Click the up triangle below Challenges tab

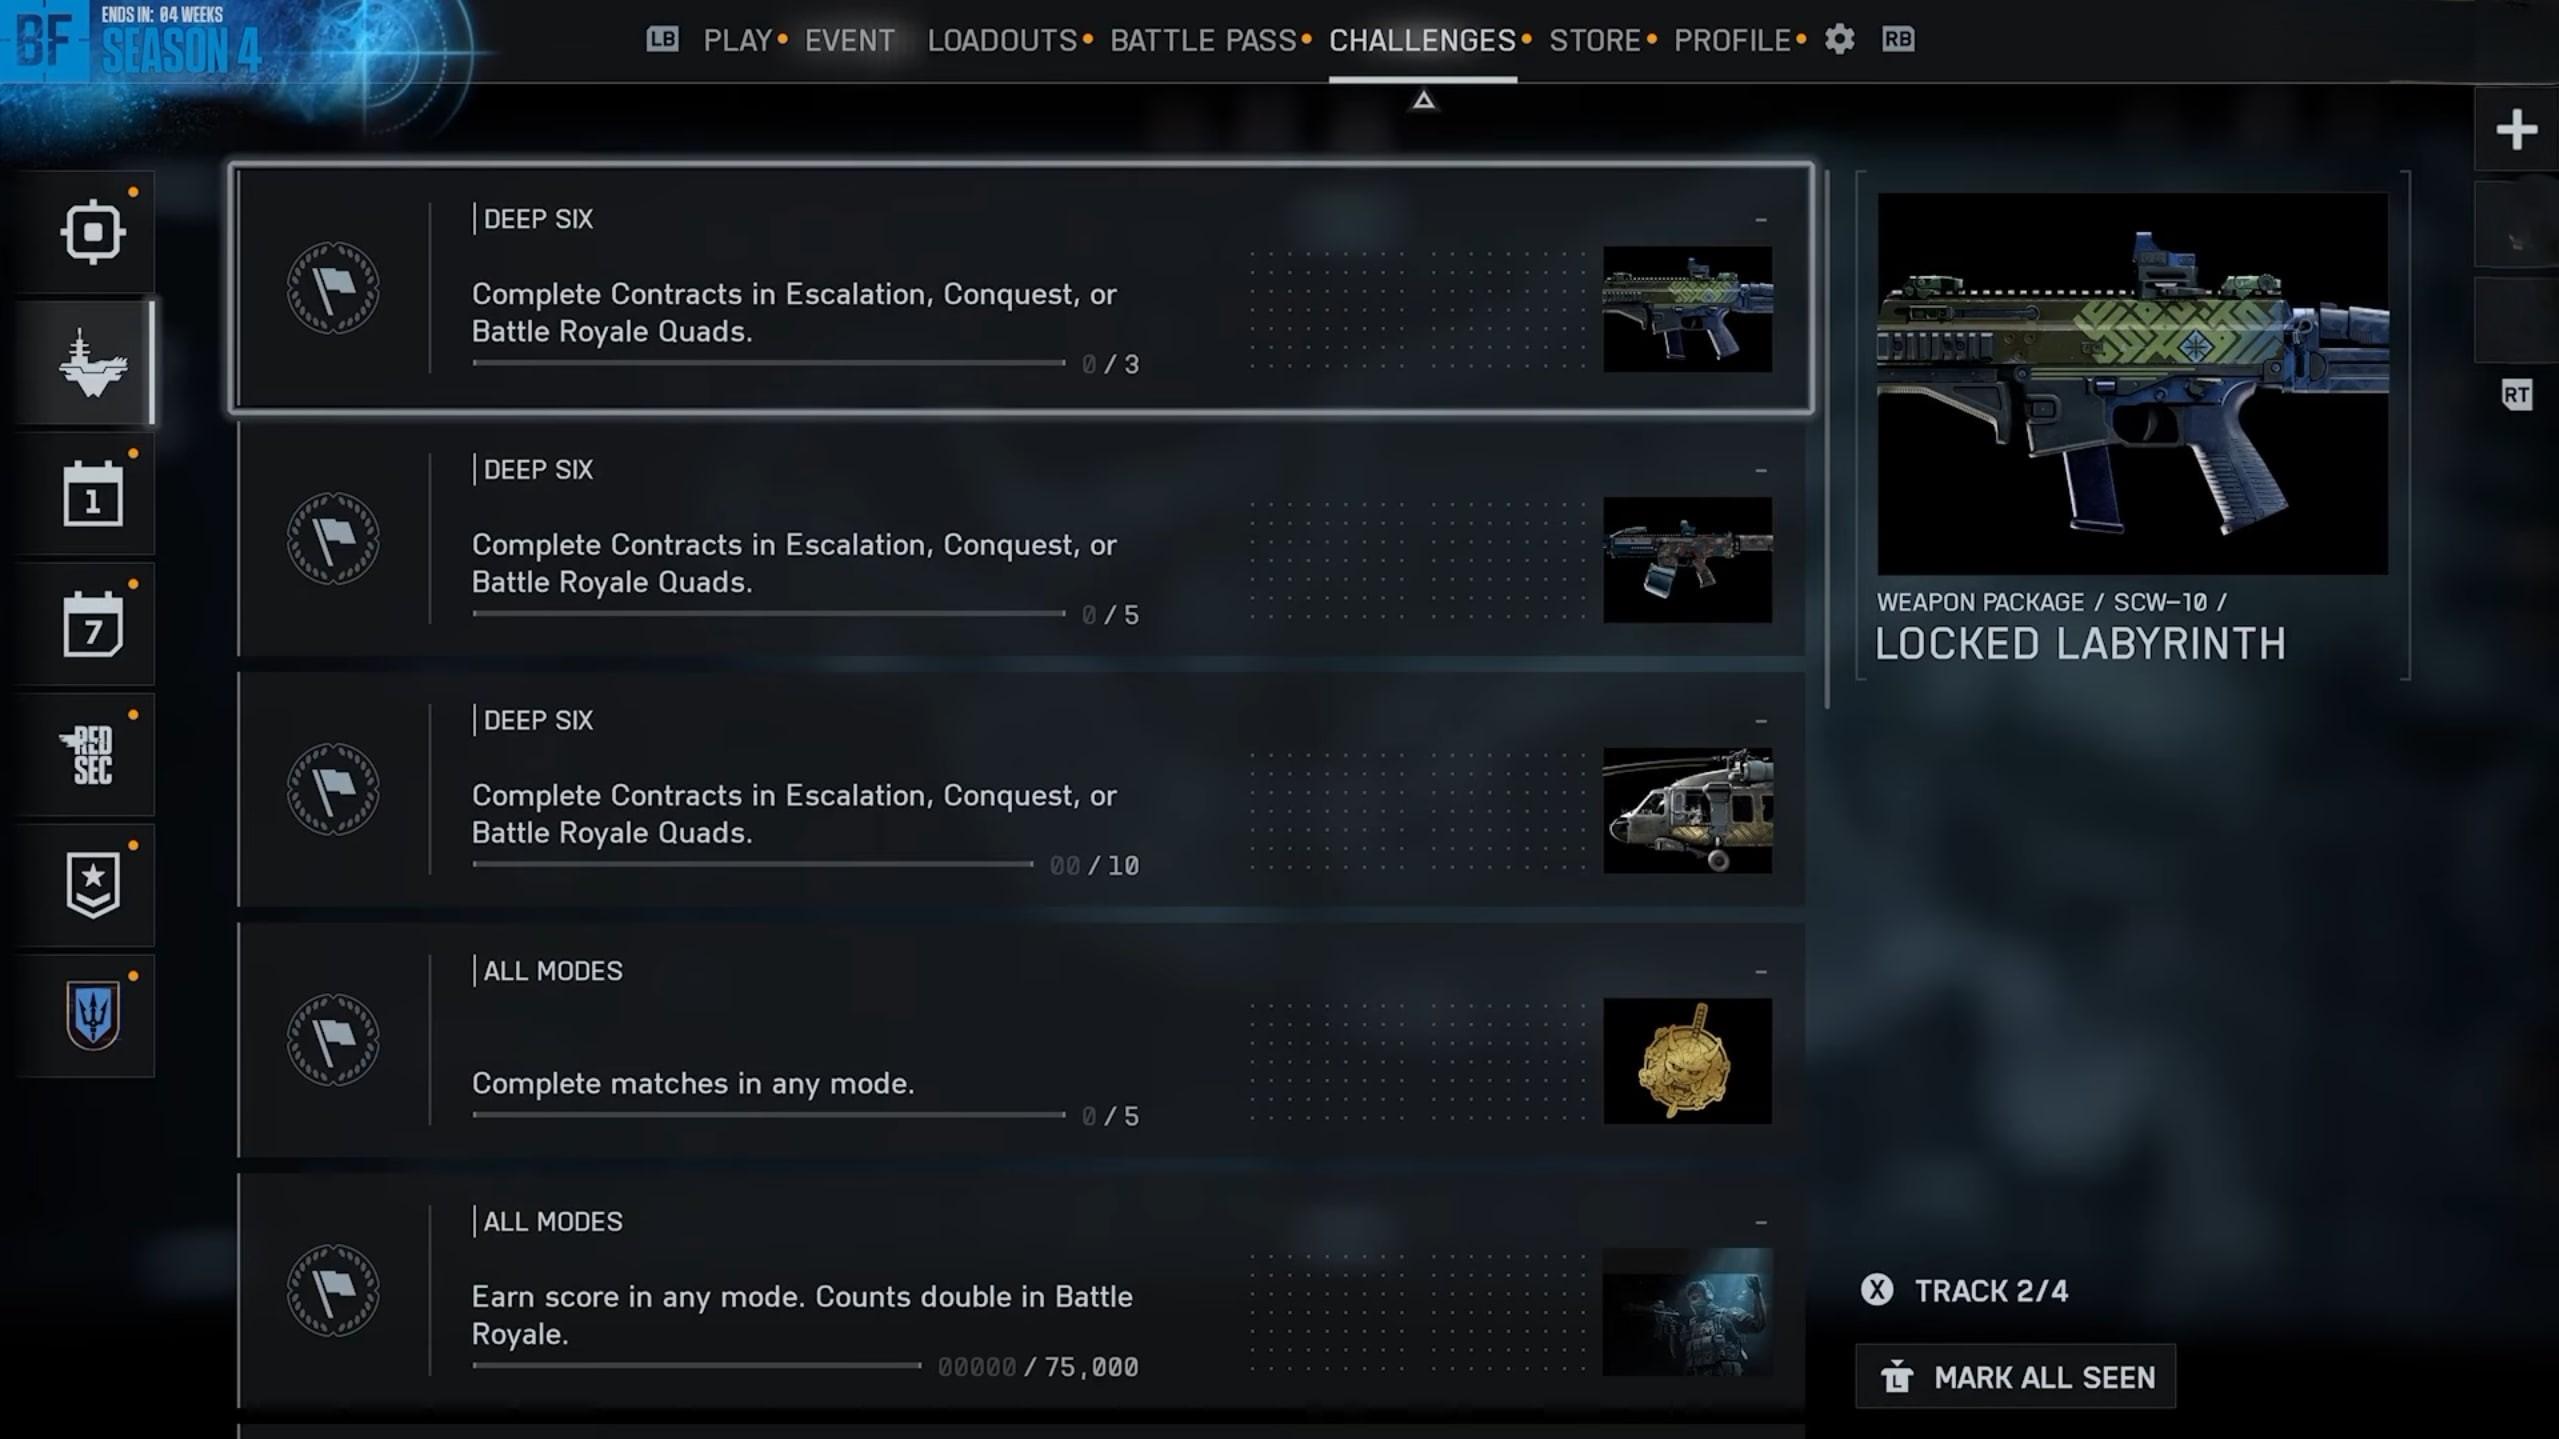pos(1423,100)
